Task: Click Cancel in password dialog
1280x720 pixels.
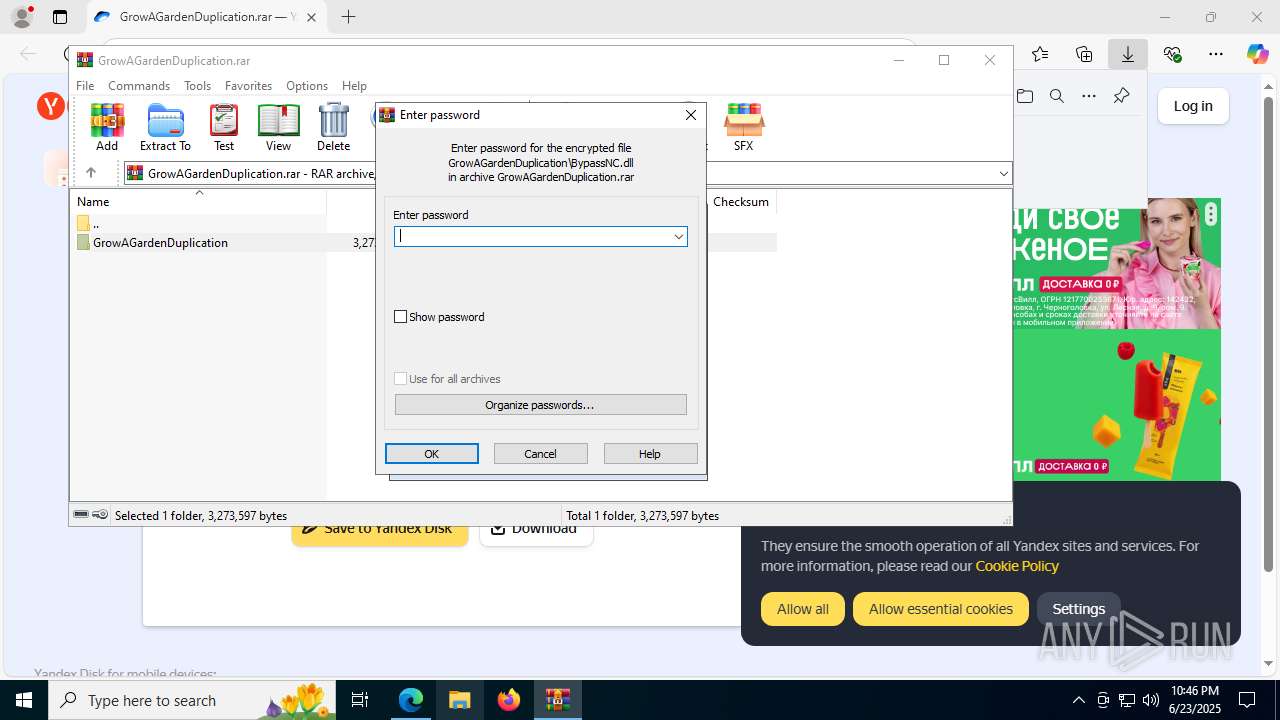Action: point(541,454)
